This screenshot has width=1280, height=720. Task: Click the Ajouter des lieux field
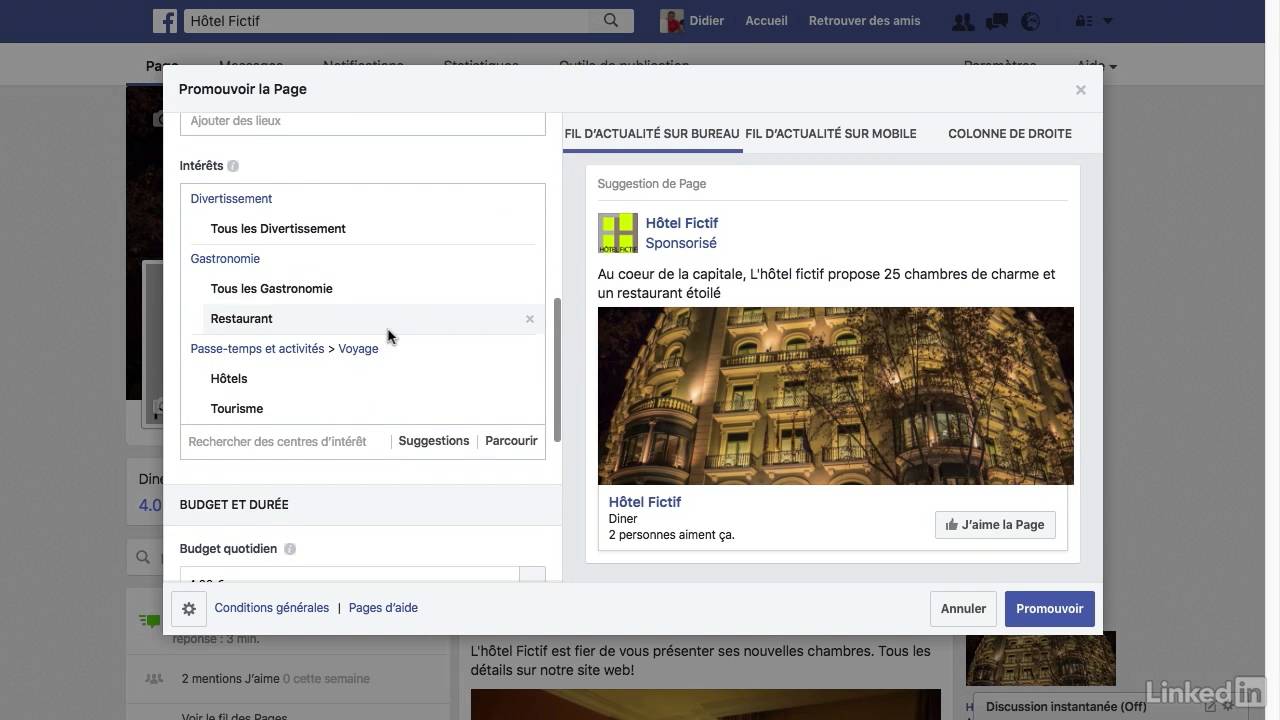pyautogui.click(x=363, y=121)
